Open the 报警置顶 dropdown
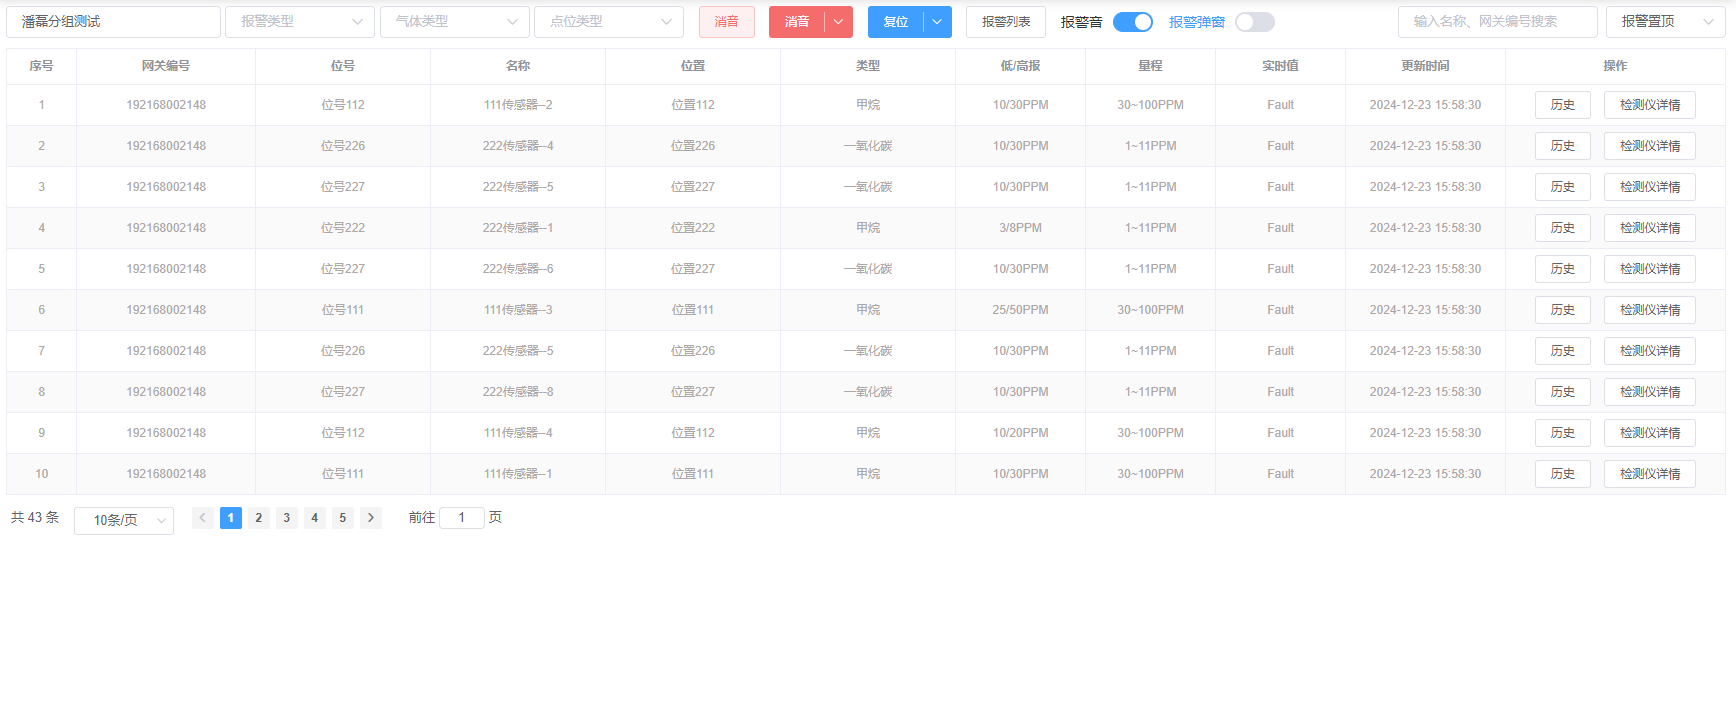Screen dimensions: 1736x723 tap(1665, 22)
